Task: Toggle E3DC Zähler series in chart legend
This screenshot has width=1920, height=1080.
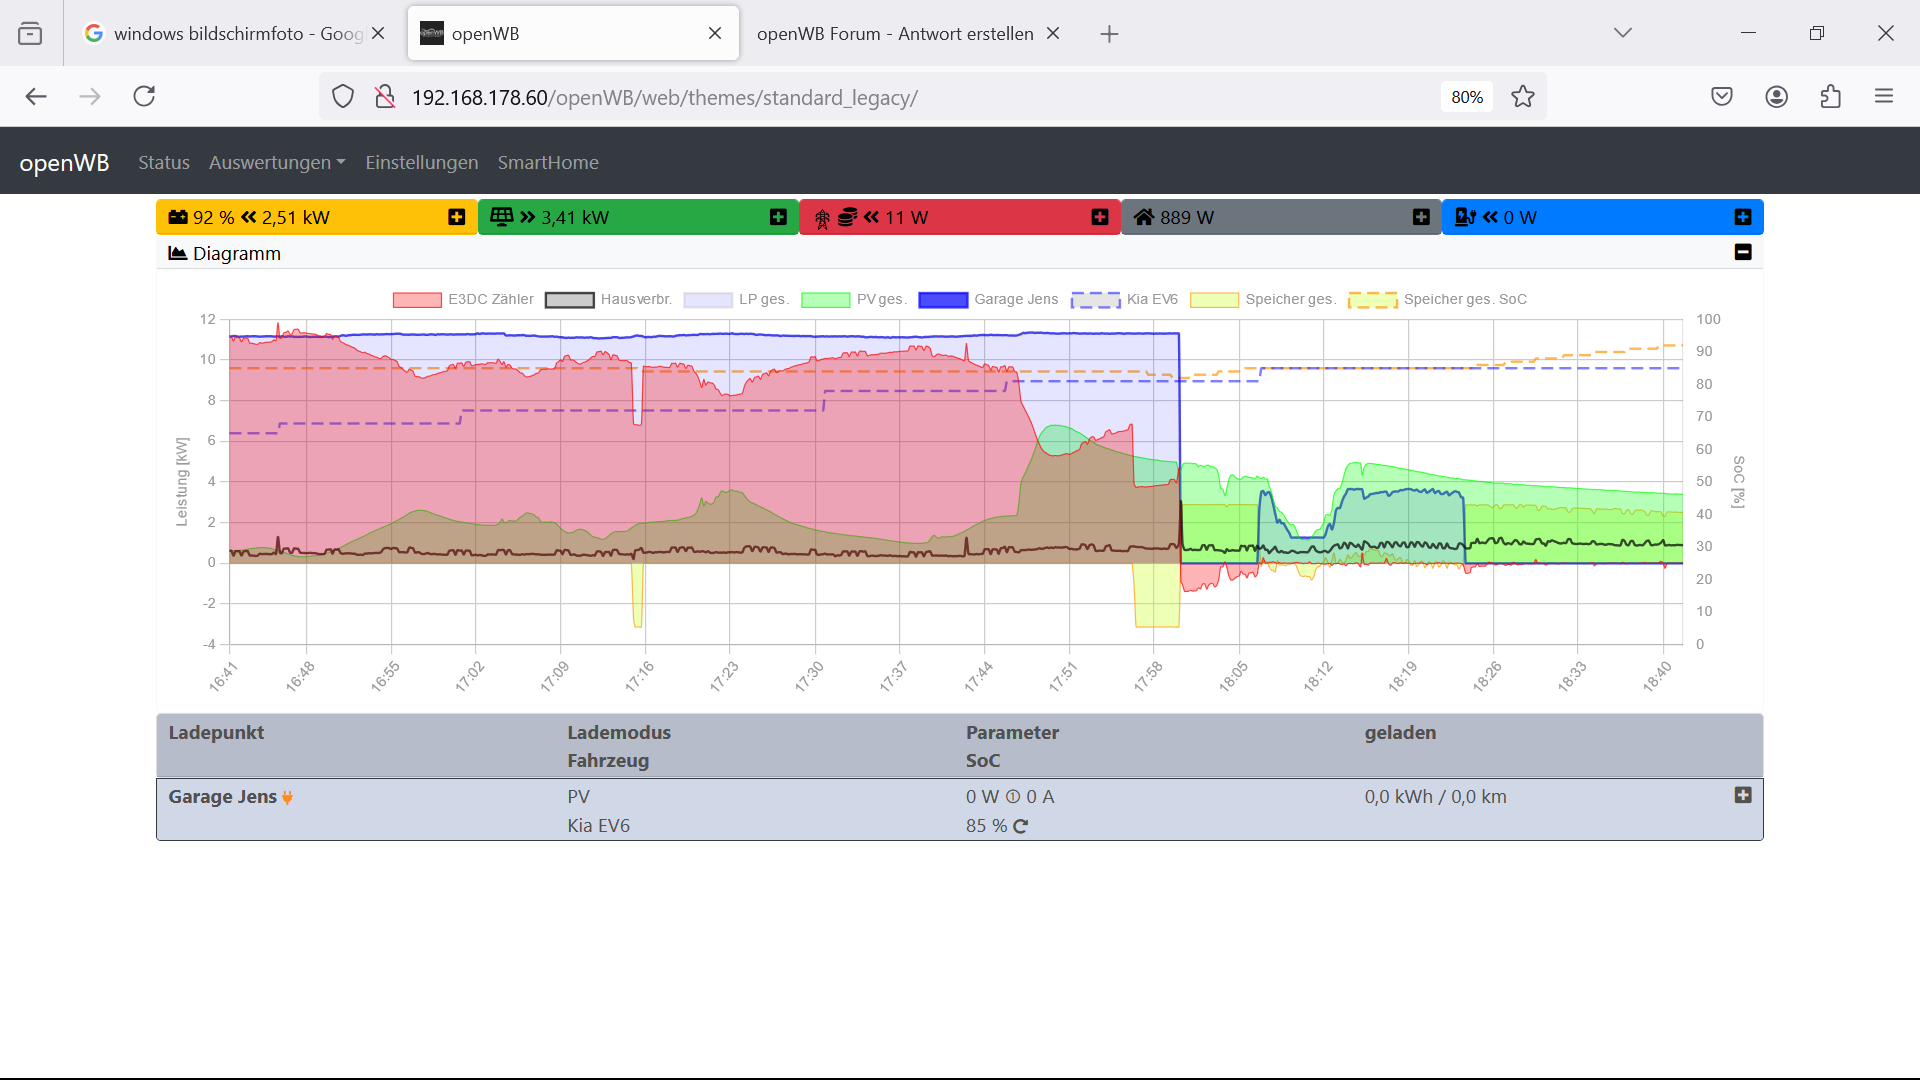Action: pos(464,299)
